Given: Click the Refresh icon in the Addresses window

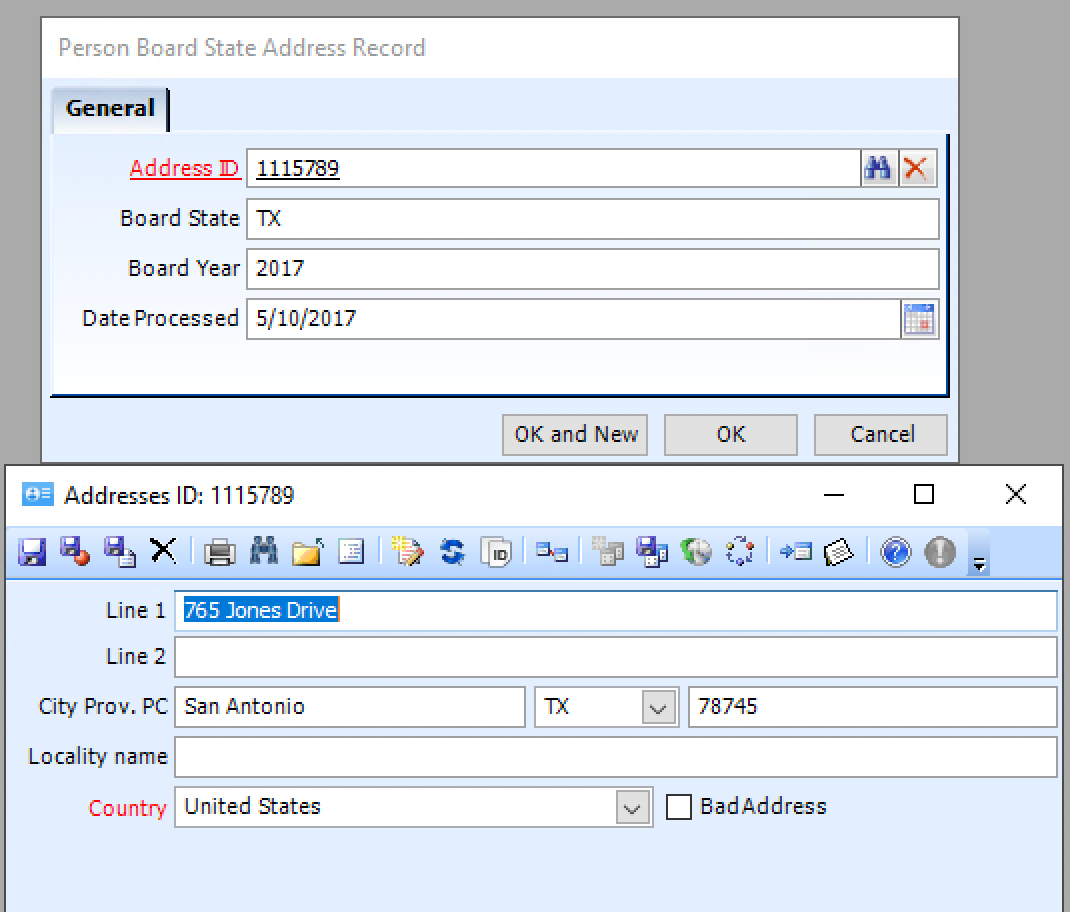Looking at the screenshot, I should tap(450, 552).
